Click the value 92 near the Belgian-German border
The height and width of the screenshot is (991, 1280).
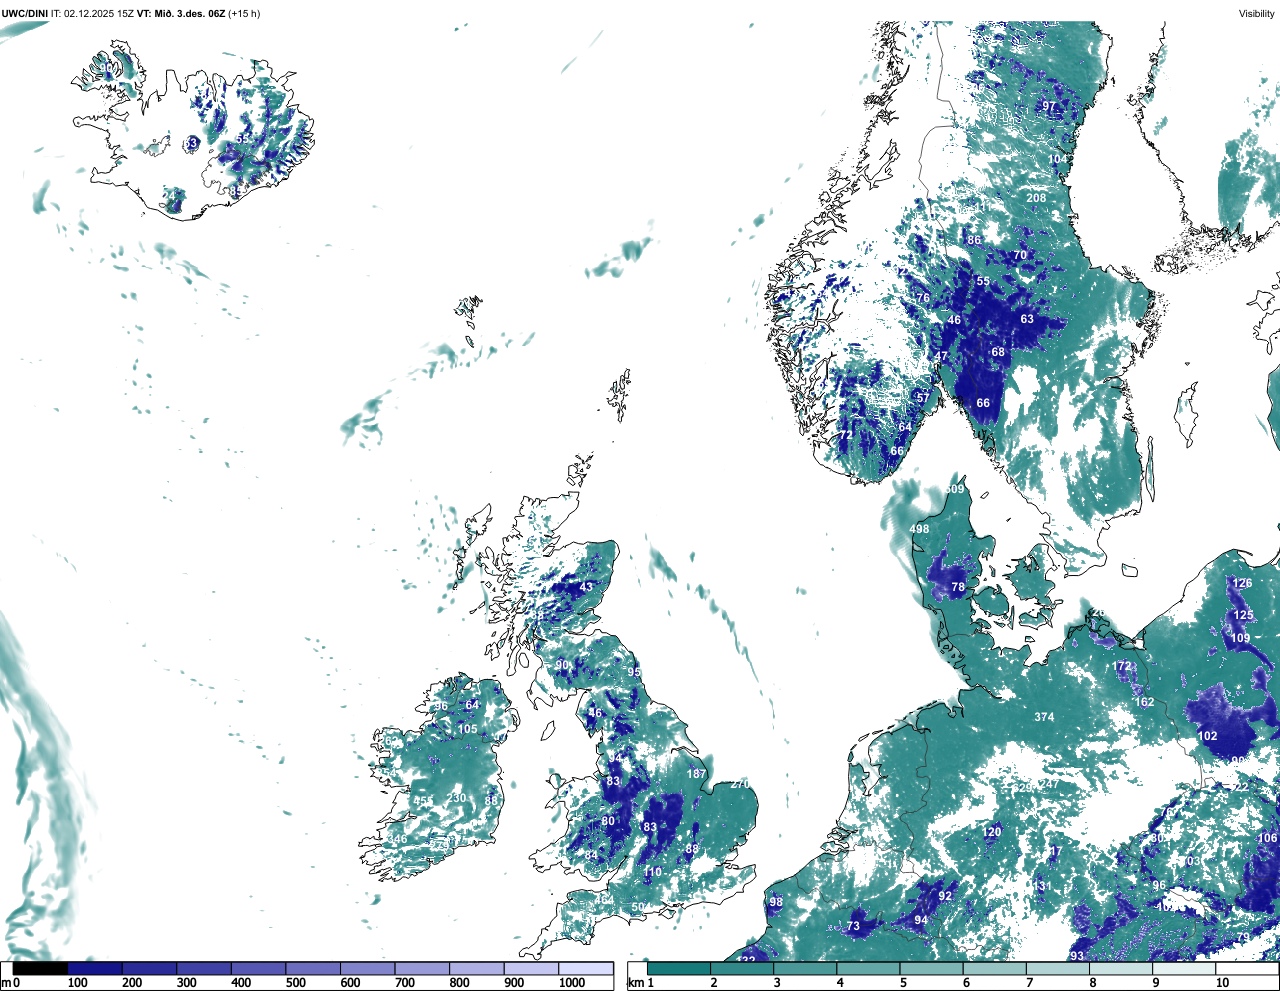click(945, 897)
